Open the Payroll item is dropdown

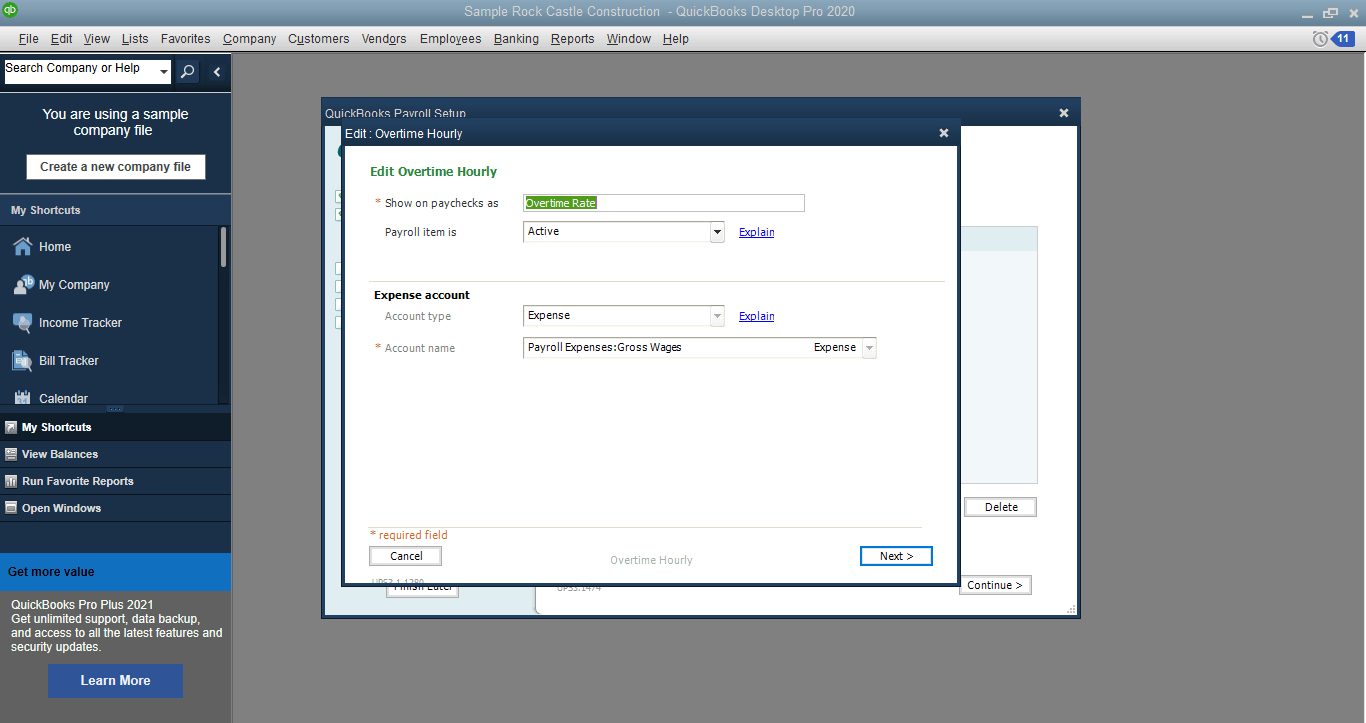[x=717, y=232]
